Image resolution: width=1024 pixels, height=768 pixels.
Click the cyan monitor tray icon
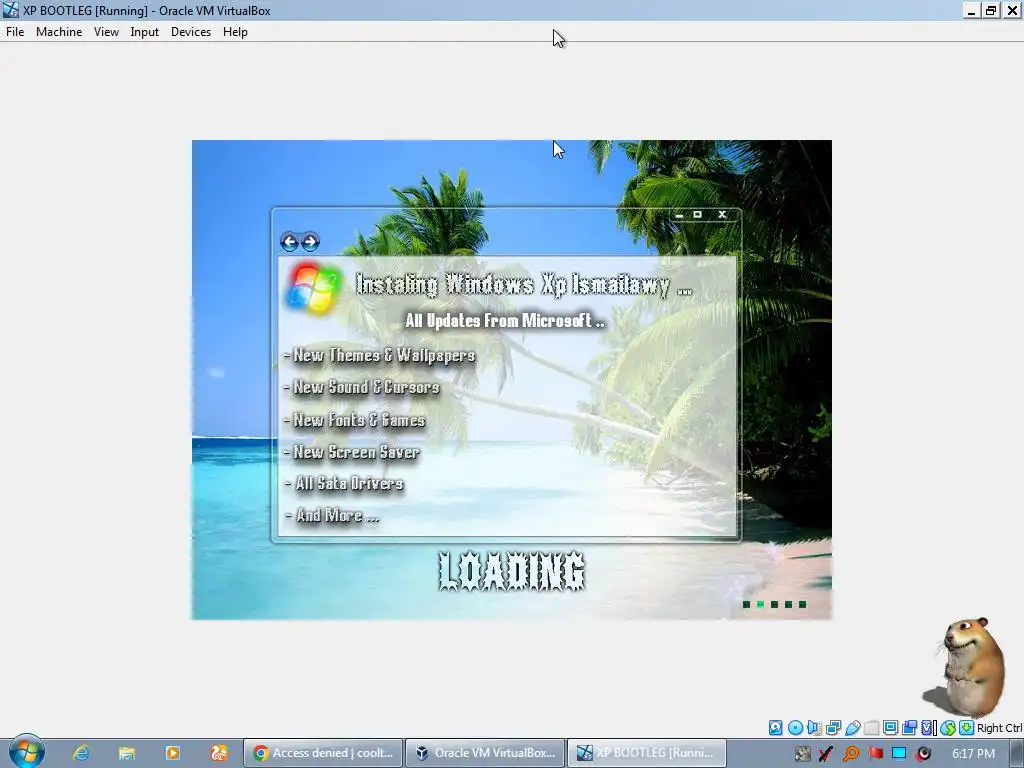[899, 753]
